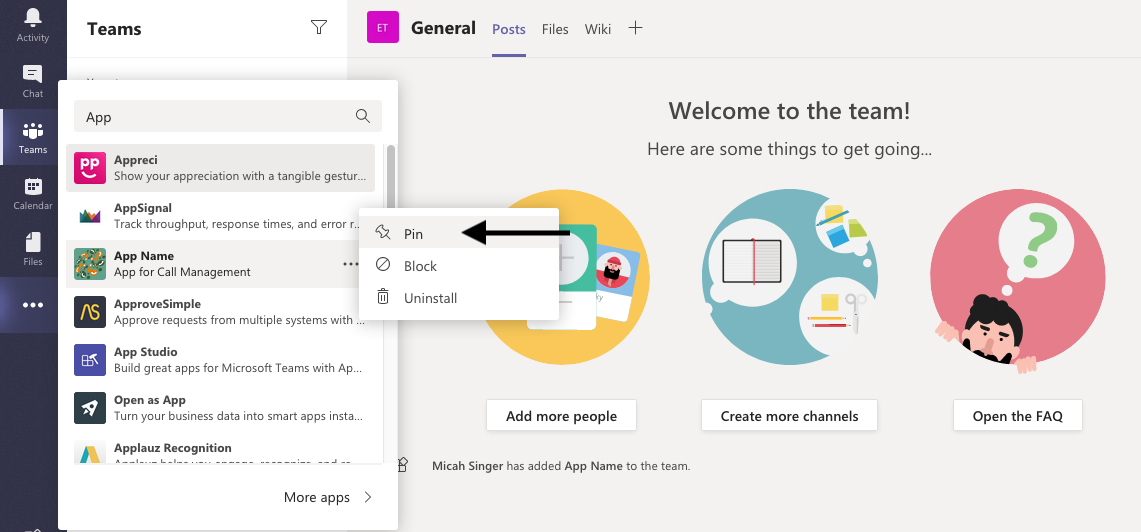Select the Appreci app name text
The height and width of the screenshot is (532, 1141).
pyautogui.click(x=135, y=159)
